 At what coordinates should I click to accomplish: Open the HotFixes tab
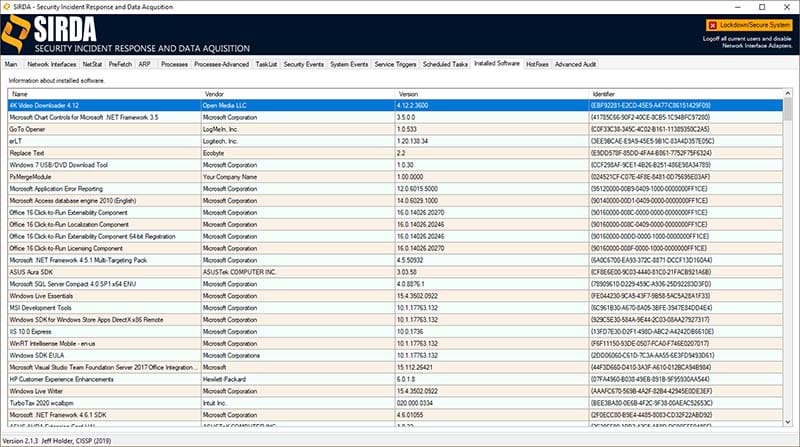click(537, 64)
